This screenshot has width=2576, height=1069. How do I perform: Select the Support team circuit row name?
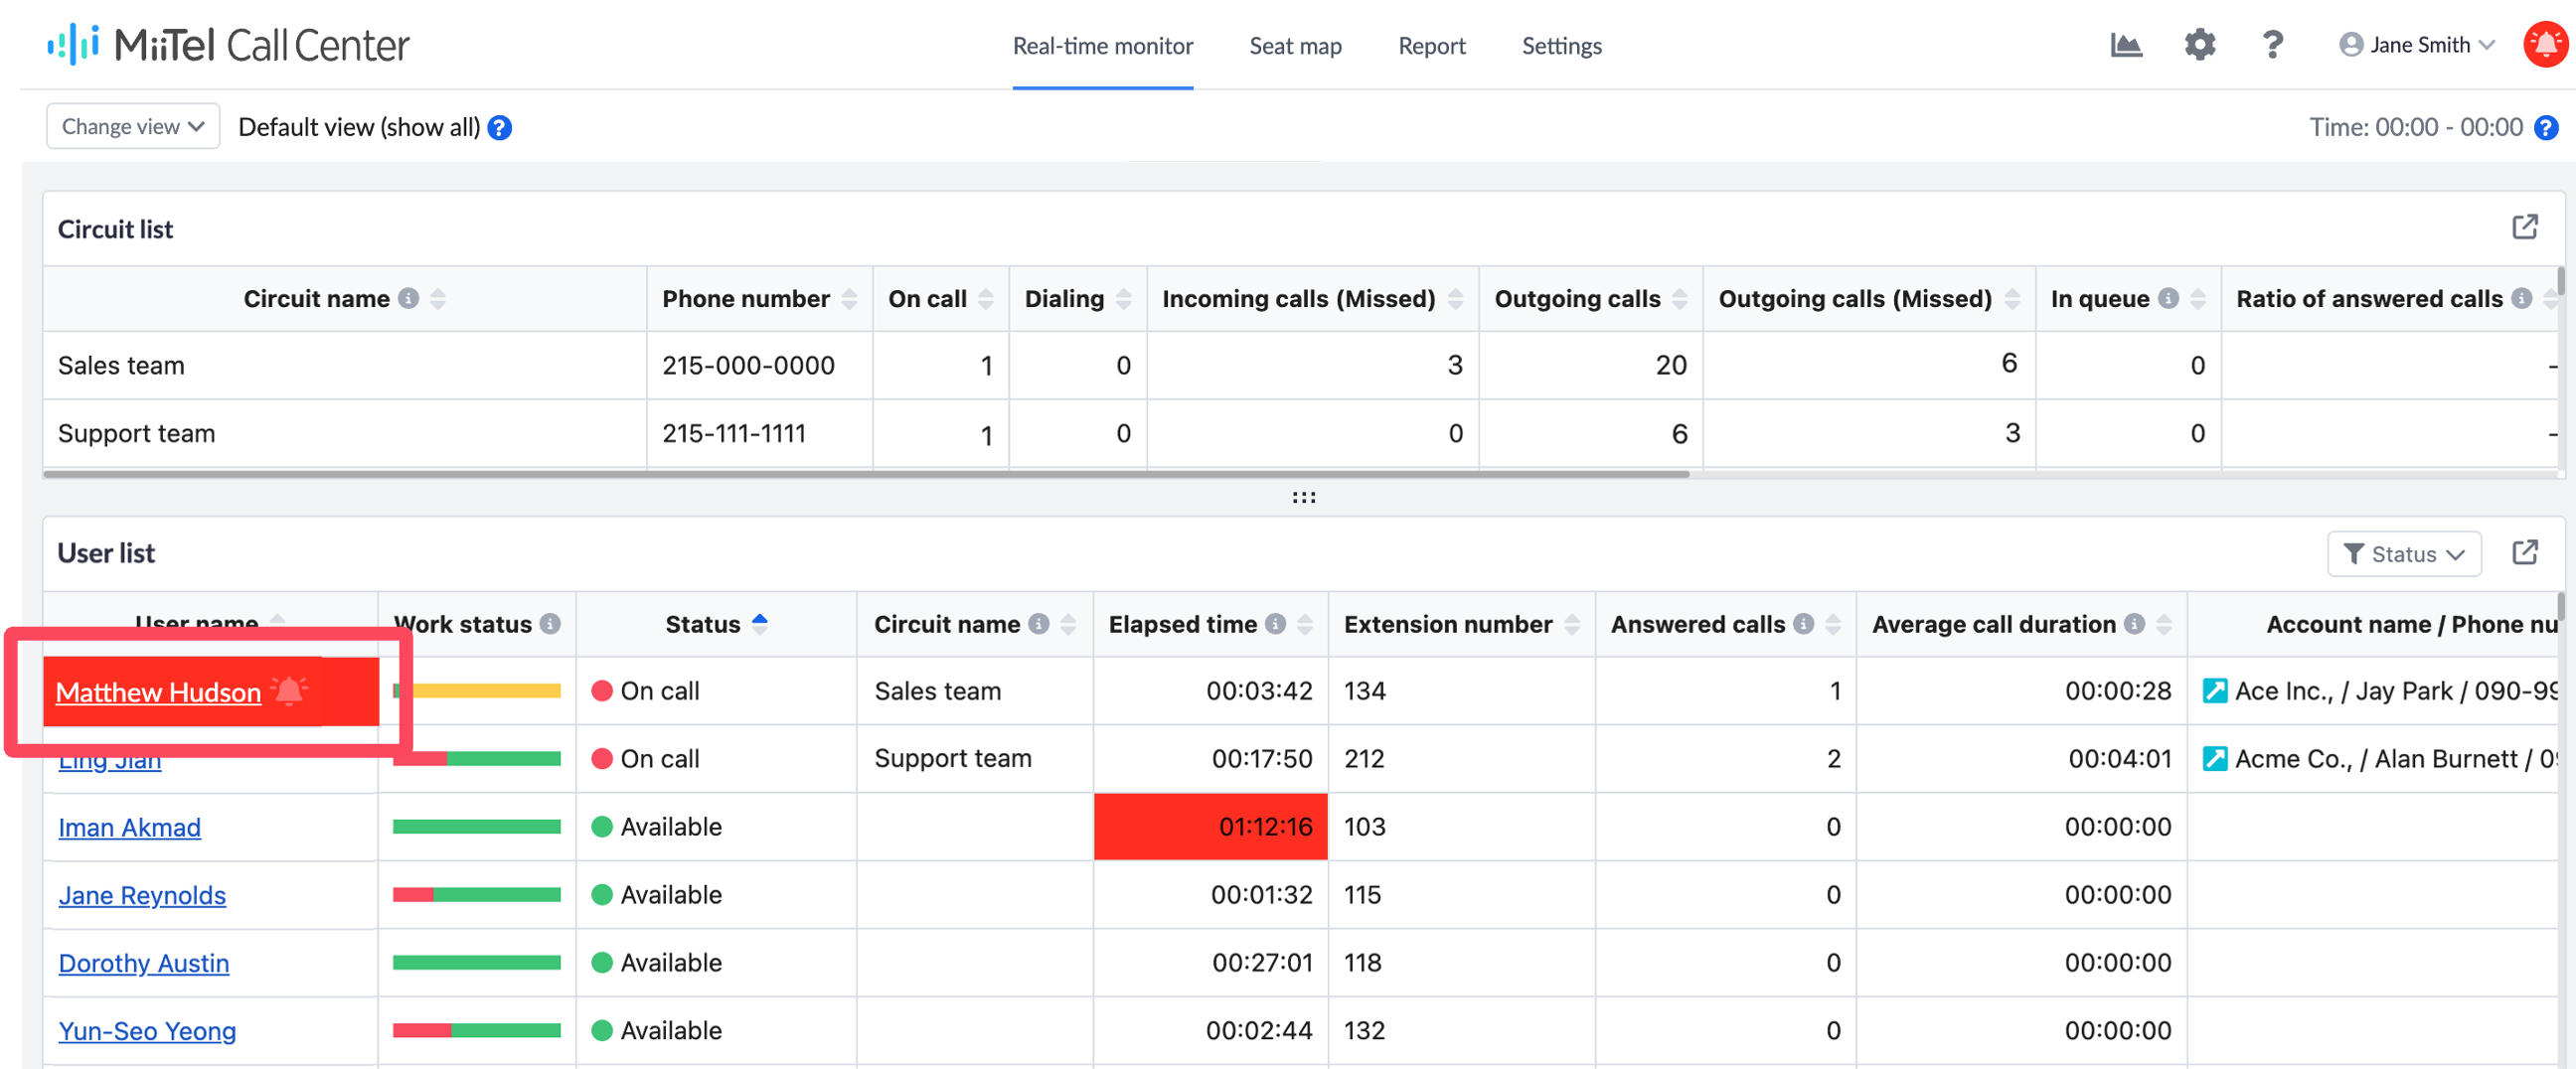(x=136, y=434)
